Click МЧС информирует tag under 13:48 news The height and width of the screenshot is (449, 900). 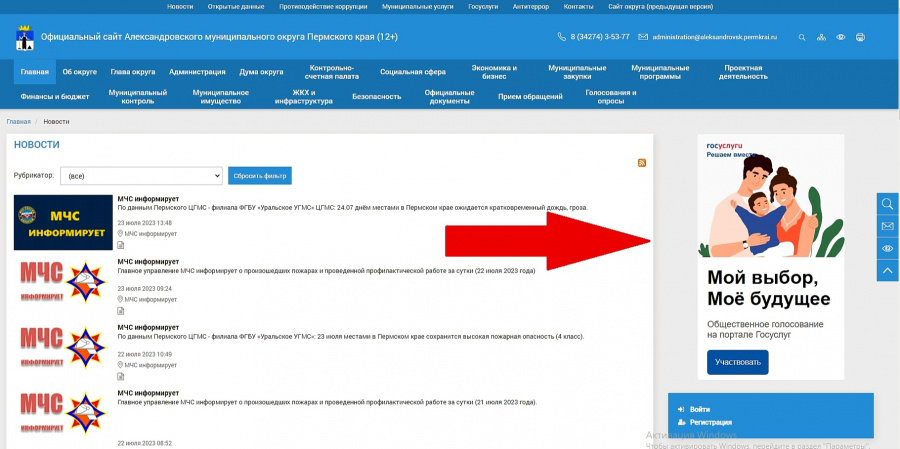click(x=150, y=234)
